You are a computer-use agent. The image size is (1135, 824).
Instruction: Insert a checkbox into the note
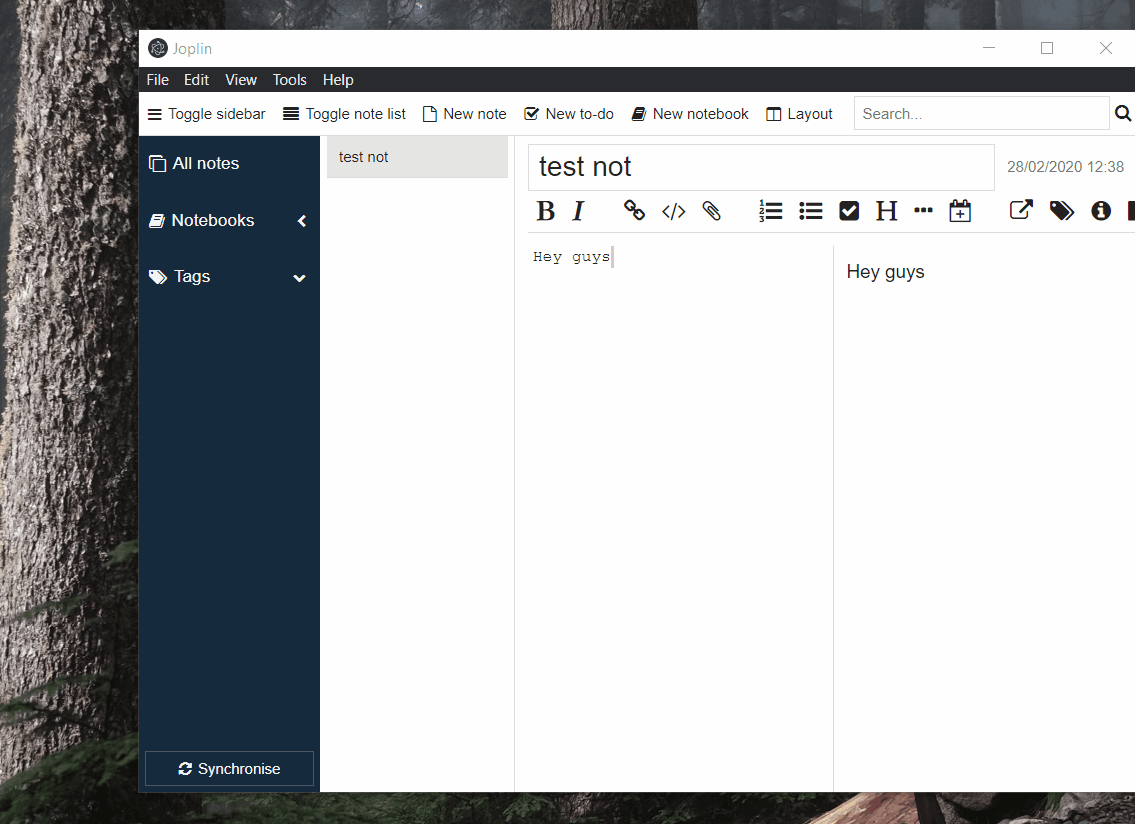click(849, 211)
